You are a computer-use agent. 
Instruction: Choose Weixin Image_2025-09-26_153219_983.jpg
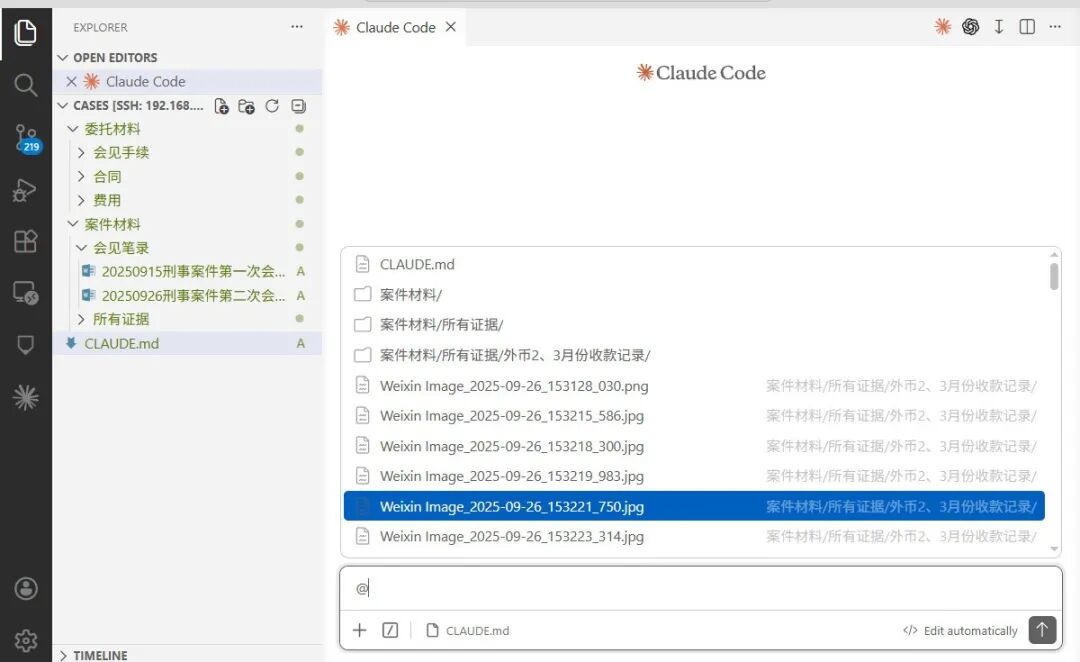(x=694, y=476)
